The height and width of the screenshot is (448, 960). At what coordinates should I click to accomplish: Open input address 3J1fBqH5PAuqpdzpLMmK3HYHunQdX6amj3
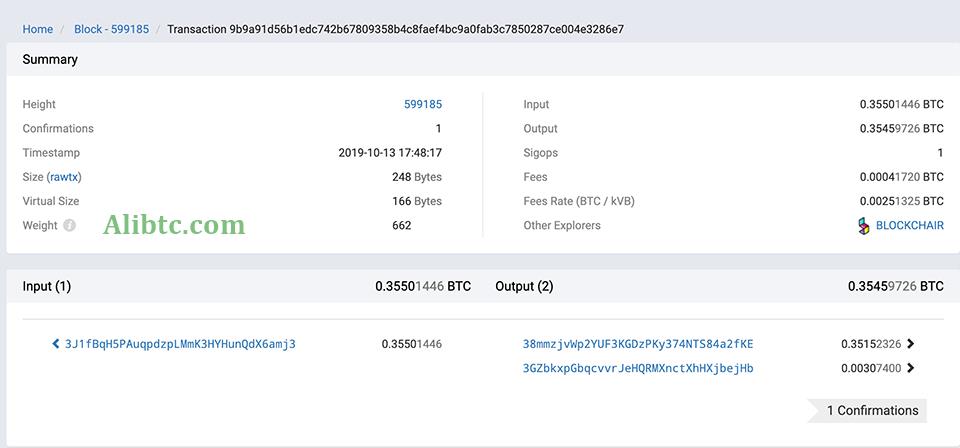180,344
